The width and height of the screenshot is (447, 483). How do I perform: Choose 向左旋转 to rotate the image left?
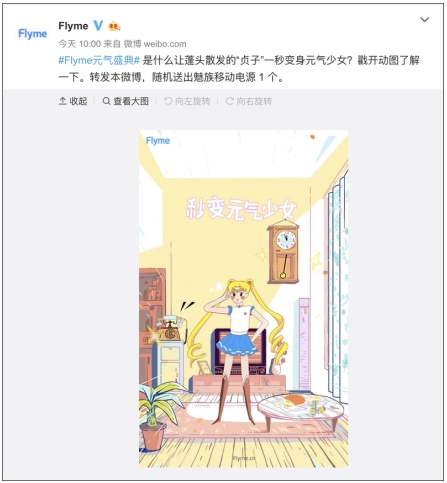coord(192,101)
